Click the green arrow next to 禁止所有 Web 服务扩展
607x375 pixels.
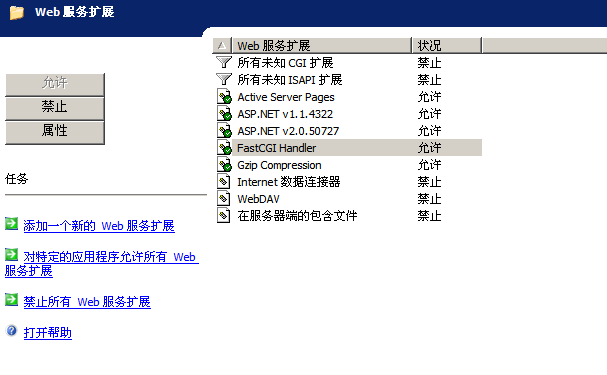click(11, 300)
